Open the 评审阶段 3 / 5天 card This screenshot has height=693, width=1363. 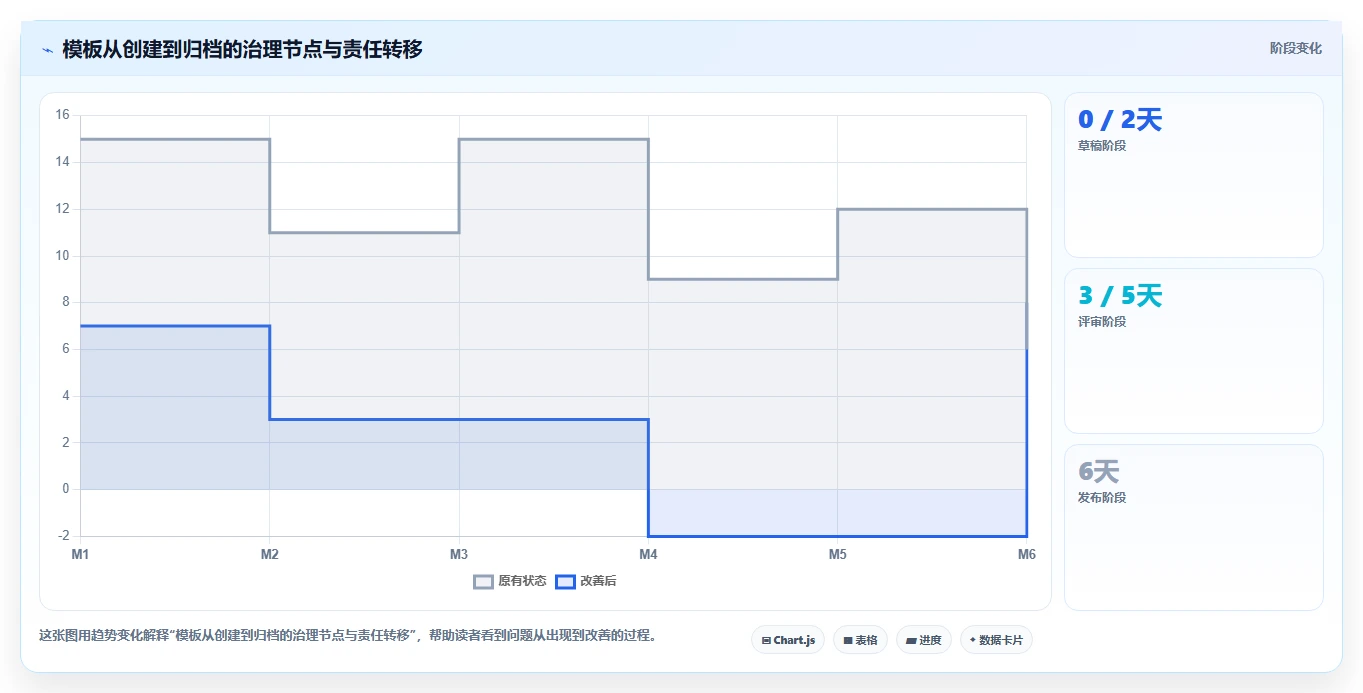click(x=1194, y=351)
